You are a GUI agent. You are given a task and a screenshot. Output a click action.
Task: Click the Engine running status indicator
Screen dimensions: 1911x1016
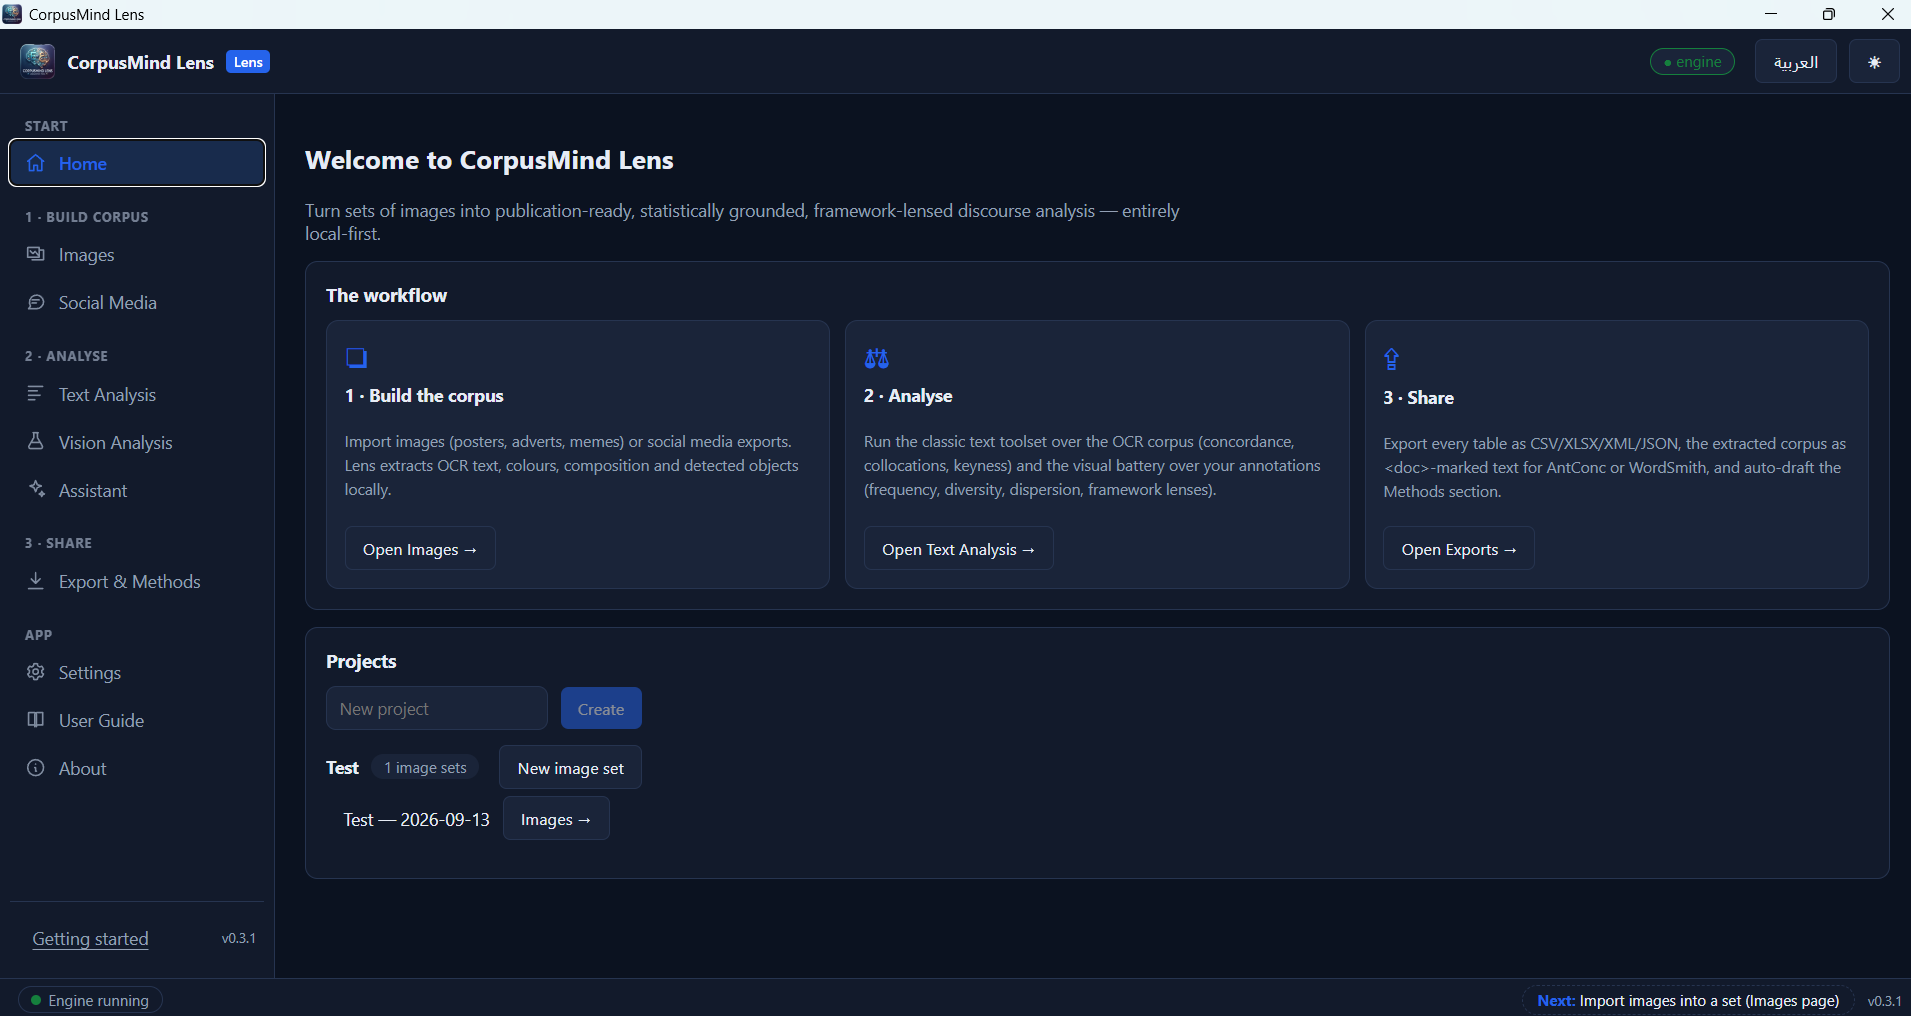(x=90, y=1000)
